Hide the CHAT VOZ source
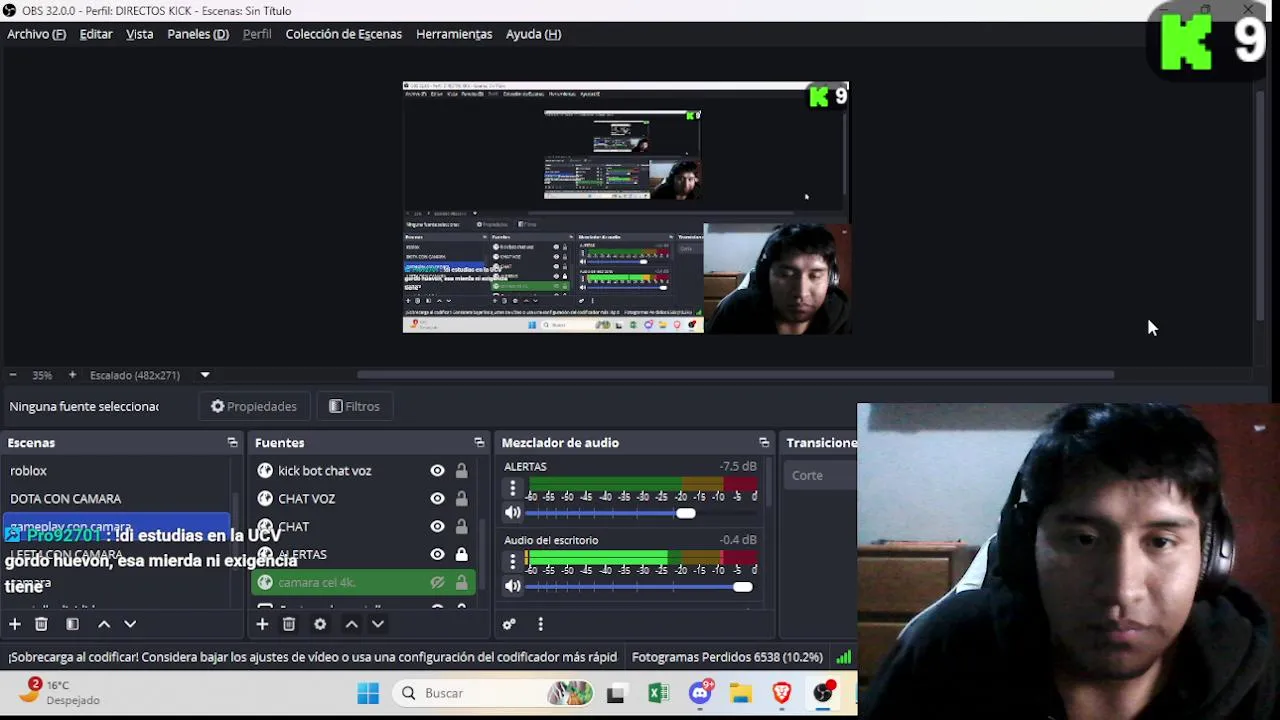Screen dimensions: 1280x720 click(437, 498)
